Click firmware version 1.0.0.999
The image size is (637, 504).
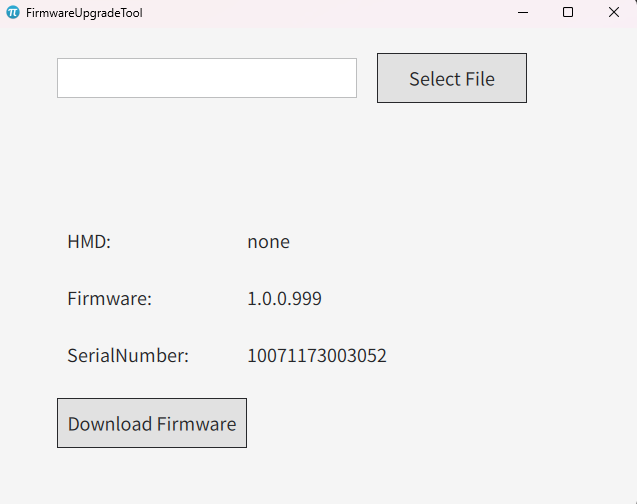284,299
